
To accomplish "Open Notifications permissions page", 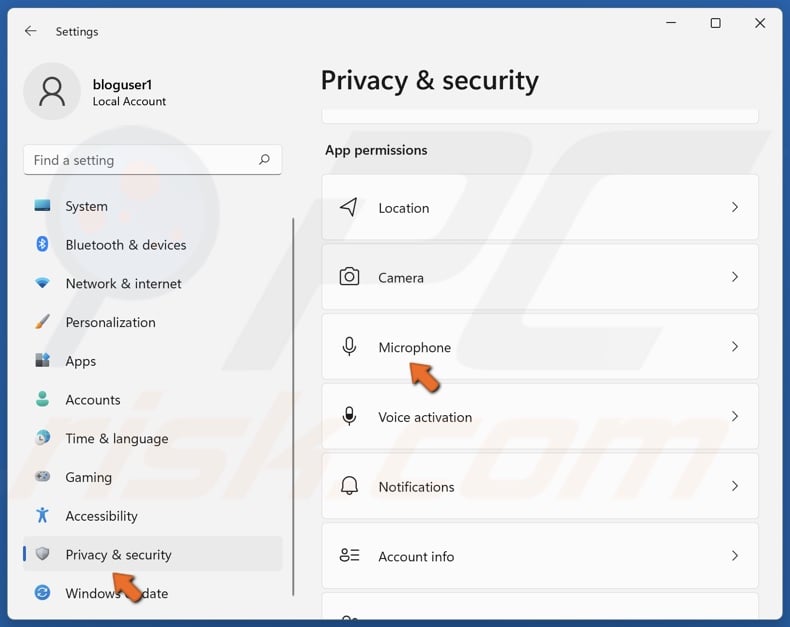I will [540, 486].
